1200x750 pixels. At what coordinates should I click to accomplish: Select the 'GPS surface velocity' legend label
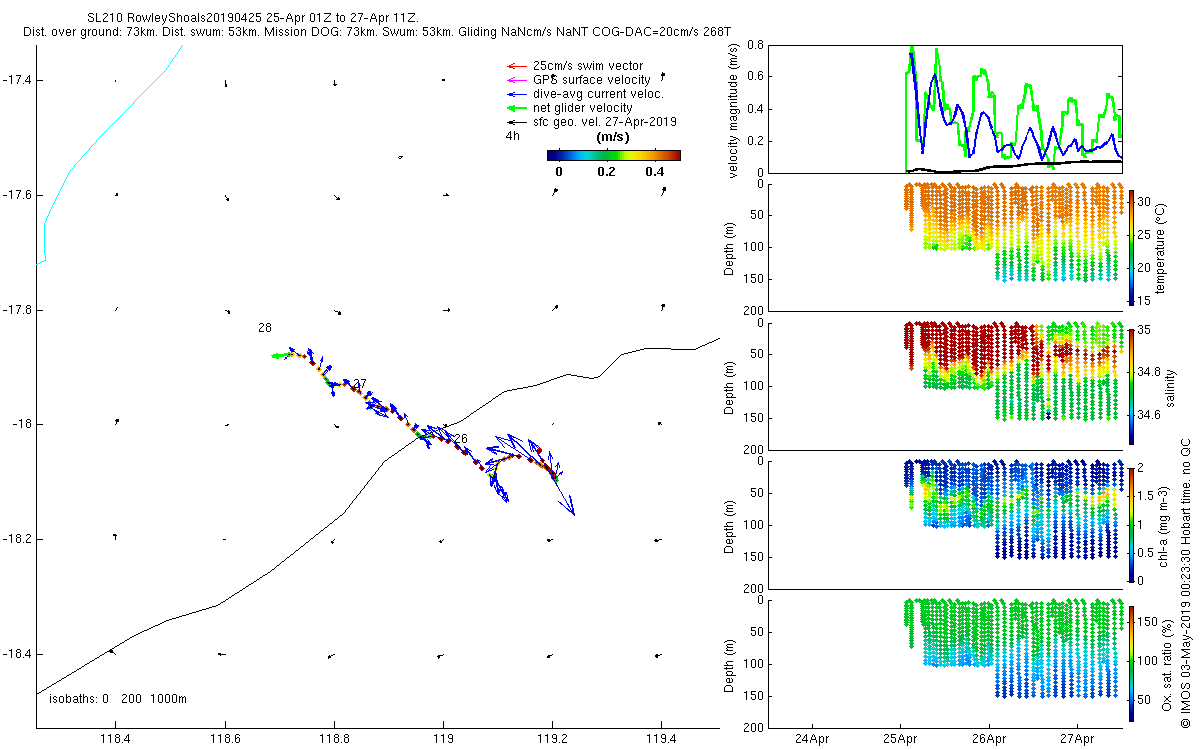[x=592, y=79]
